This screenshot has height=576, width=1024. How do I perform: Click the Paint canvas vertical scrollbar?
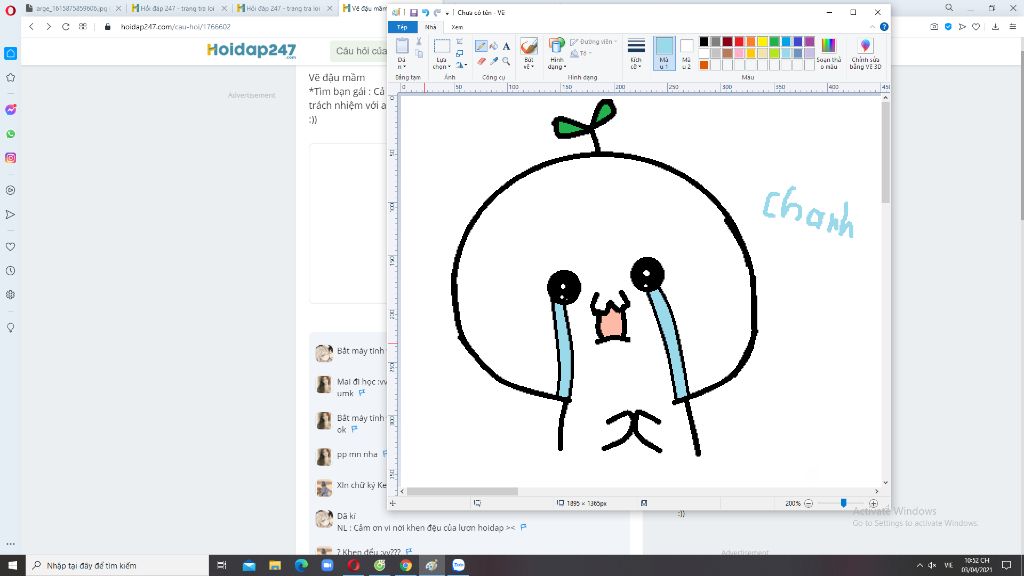tap(886, 152)
